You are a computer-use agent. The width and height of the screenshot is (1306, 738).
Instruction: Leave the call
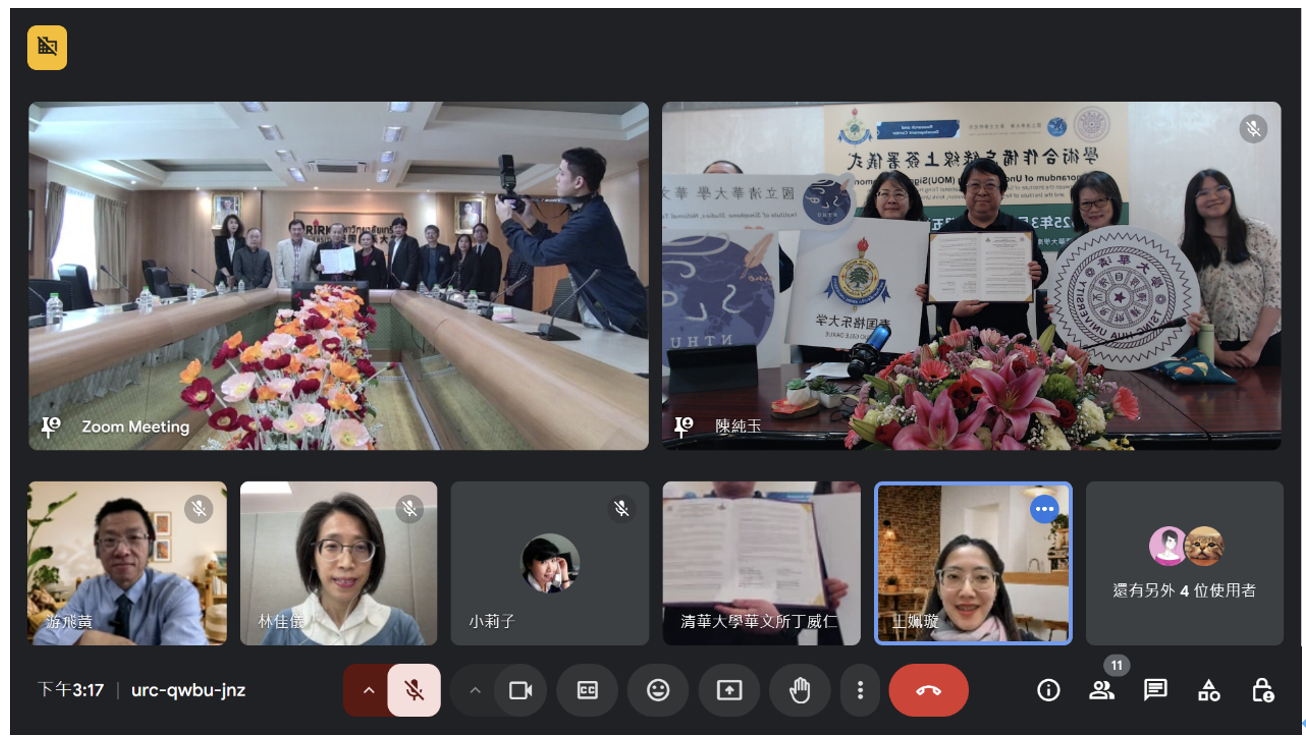pos(928,690)
